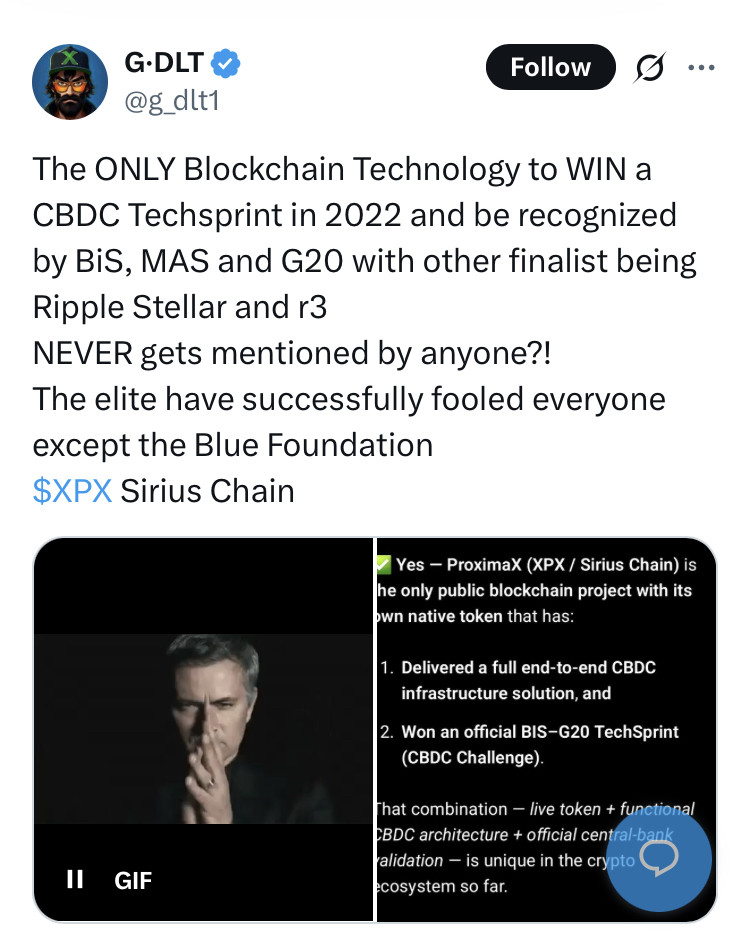Open the three-dot more options menu

click(702, 68)
